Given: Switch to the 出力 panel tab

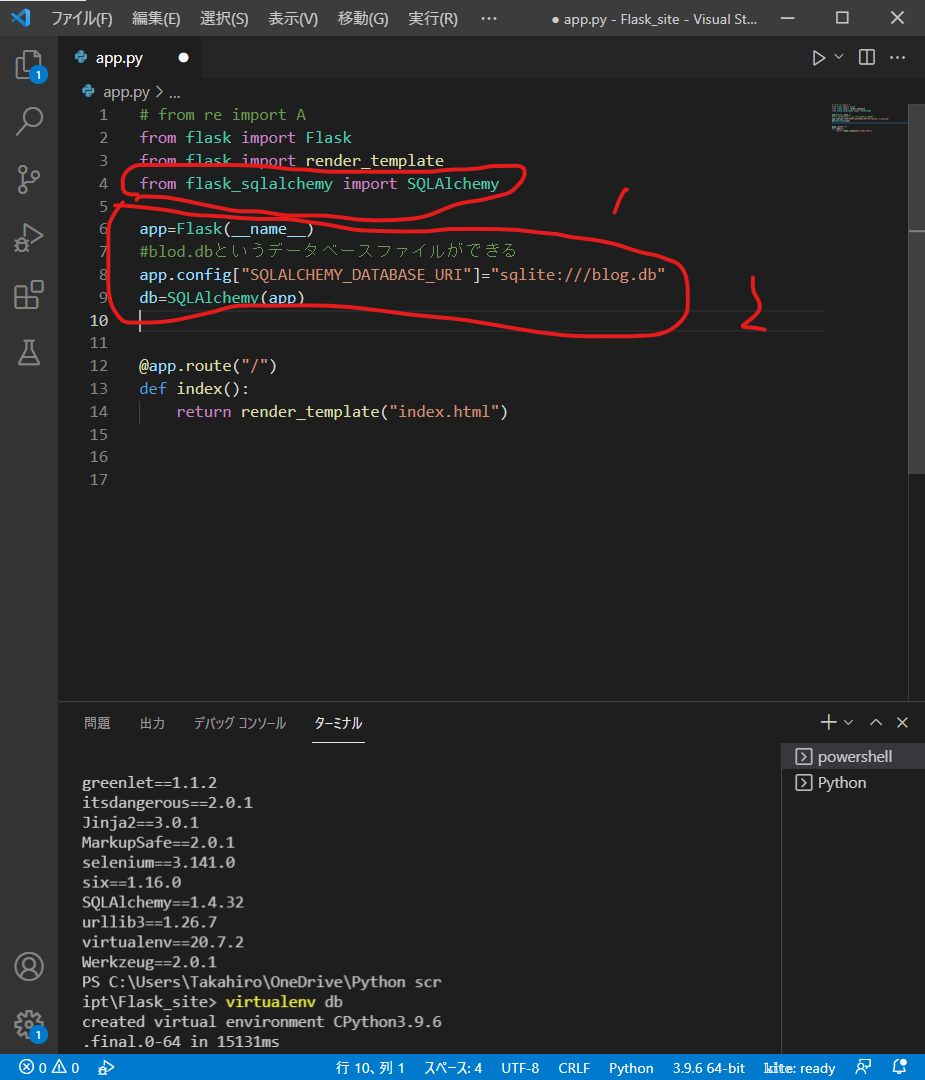Looking at the screenshot, I should 152,722.
